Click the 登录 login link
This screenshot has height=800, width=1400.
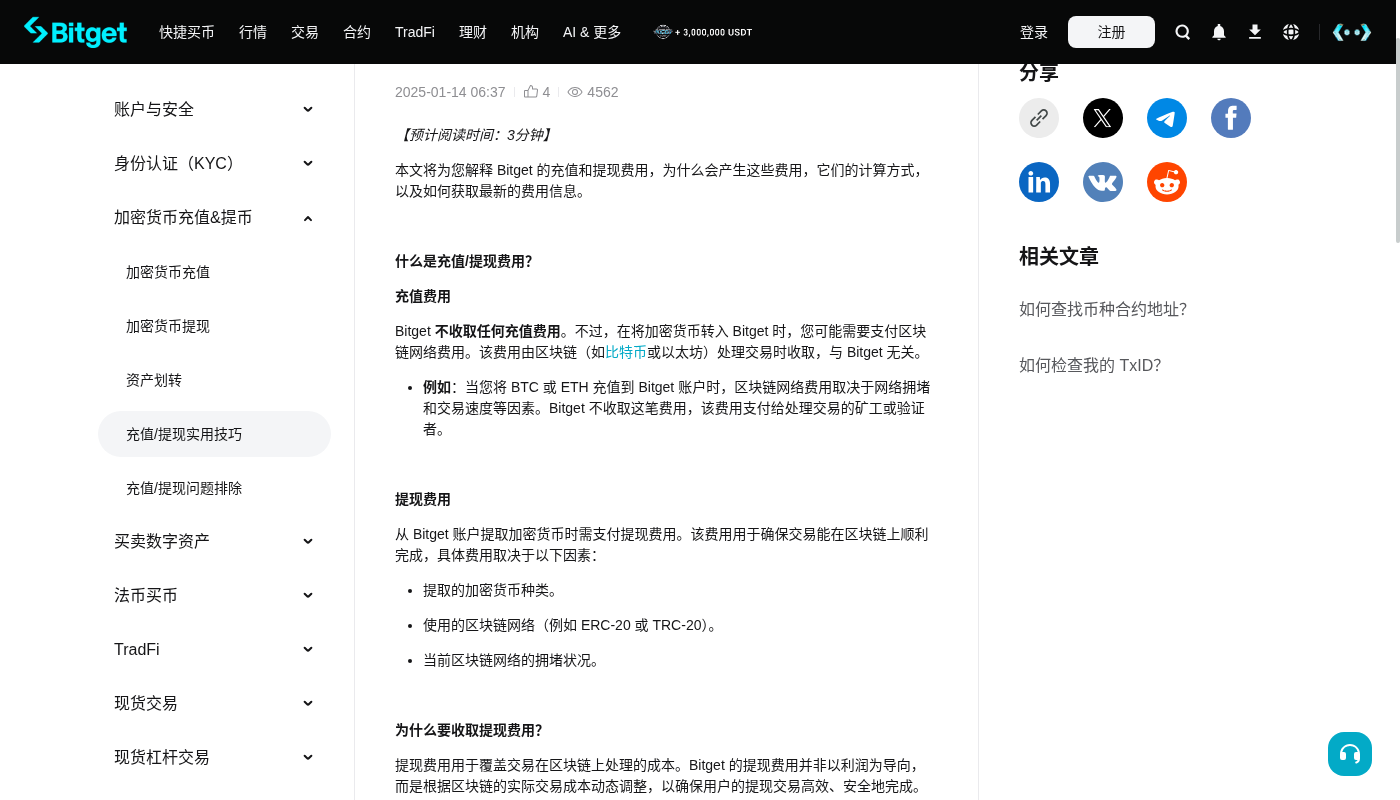[1034, 32]
